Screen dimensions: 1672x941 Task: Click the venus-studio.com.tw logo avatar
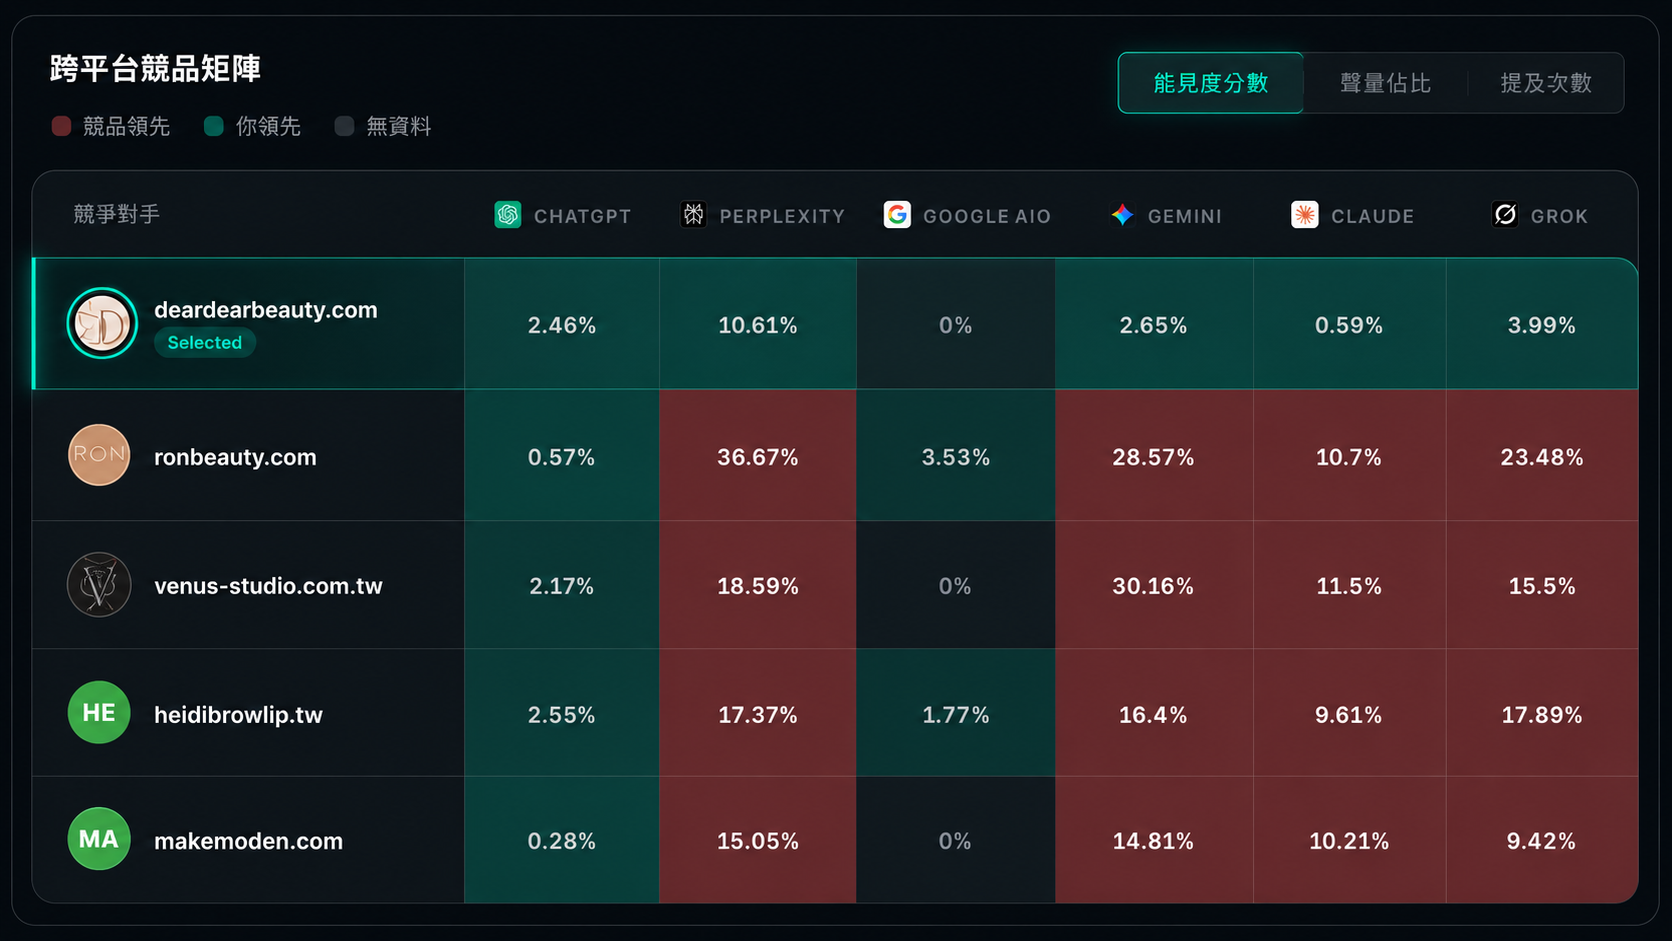[99, 585]
